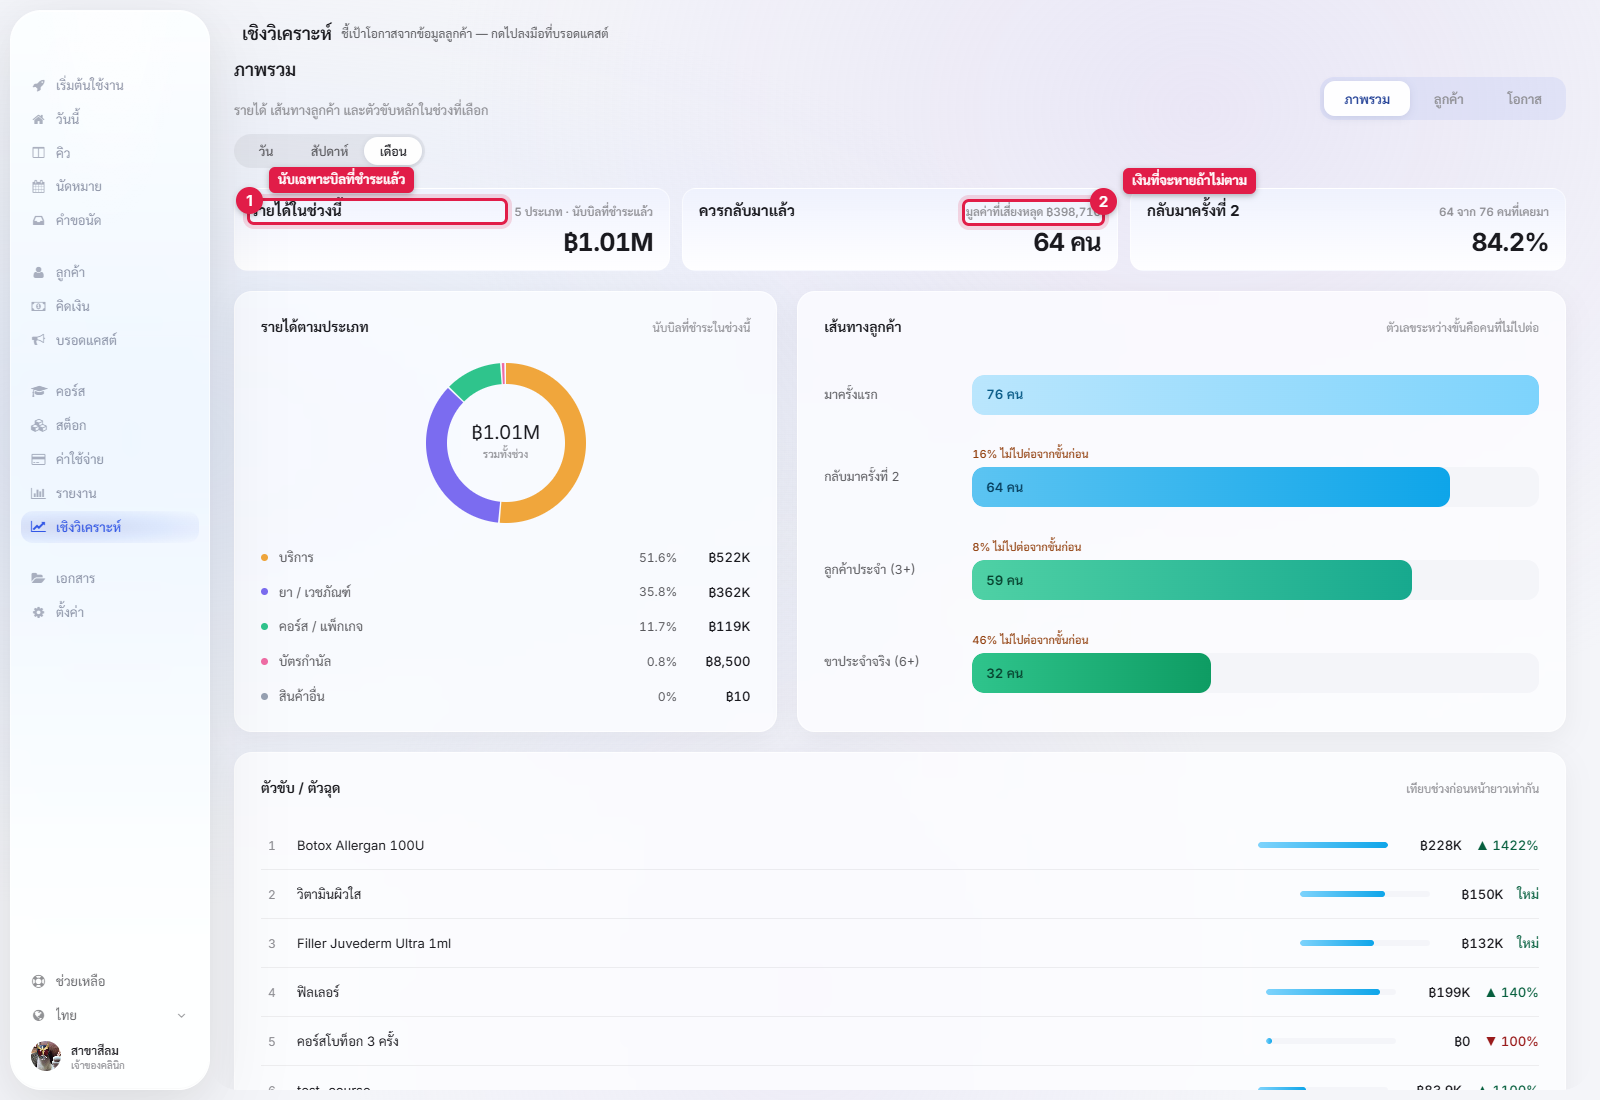This screenshot has height=1100, width=1600.
Task: Open the gear icon for ตั้งค่า
Action: coord(38,612)
